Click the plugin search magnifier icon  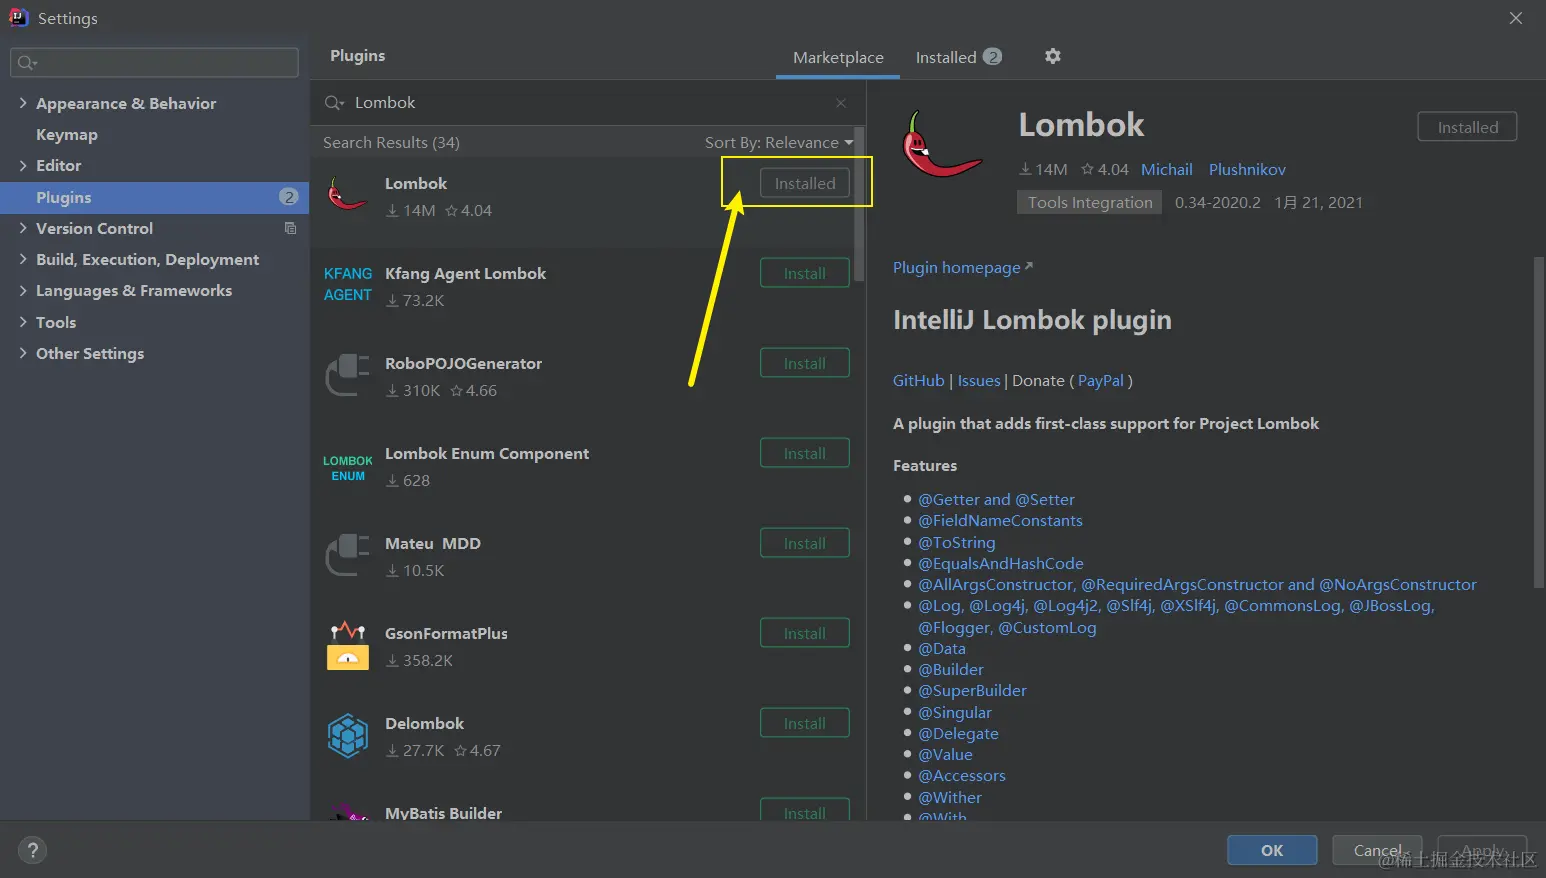(x=334, y=103)
